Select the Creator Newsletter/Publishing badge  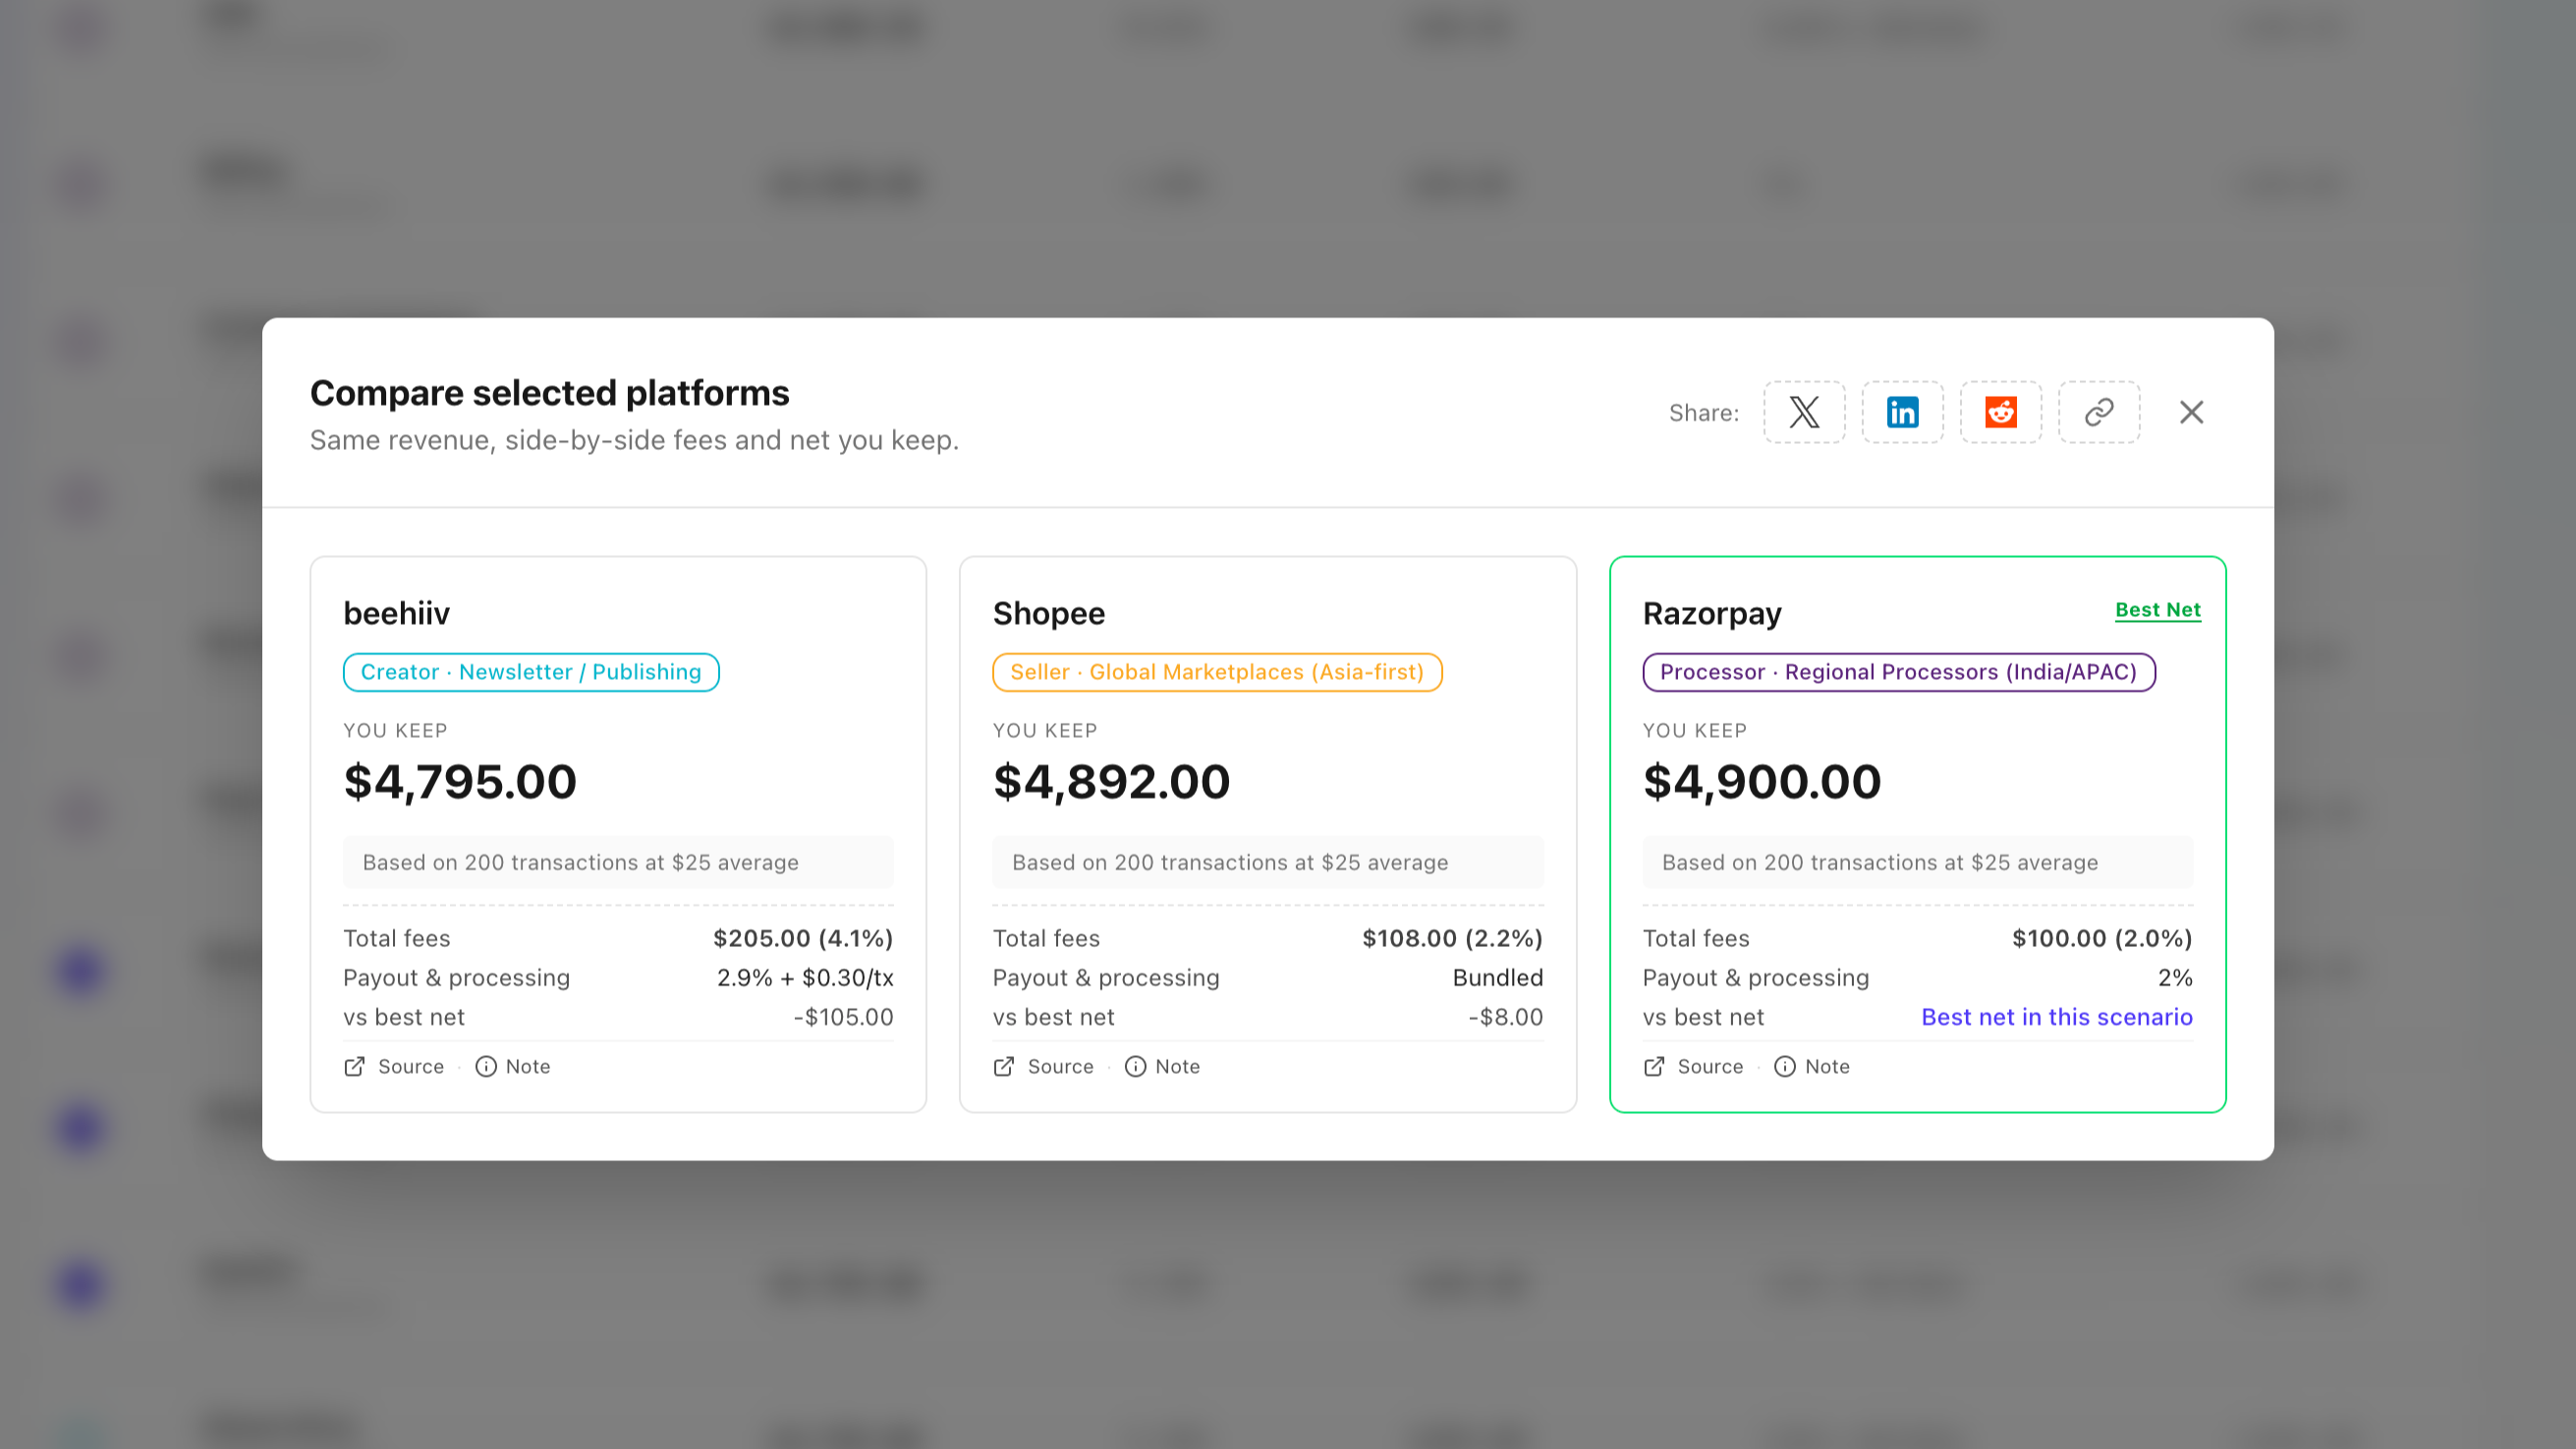tap(531, 672)
